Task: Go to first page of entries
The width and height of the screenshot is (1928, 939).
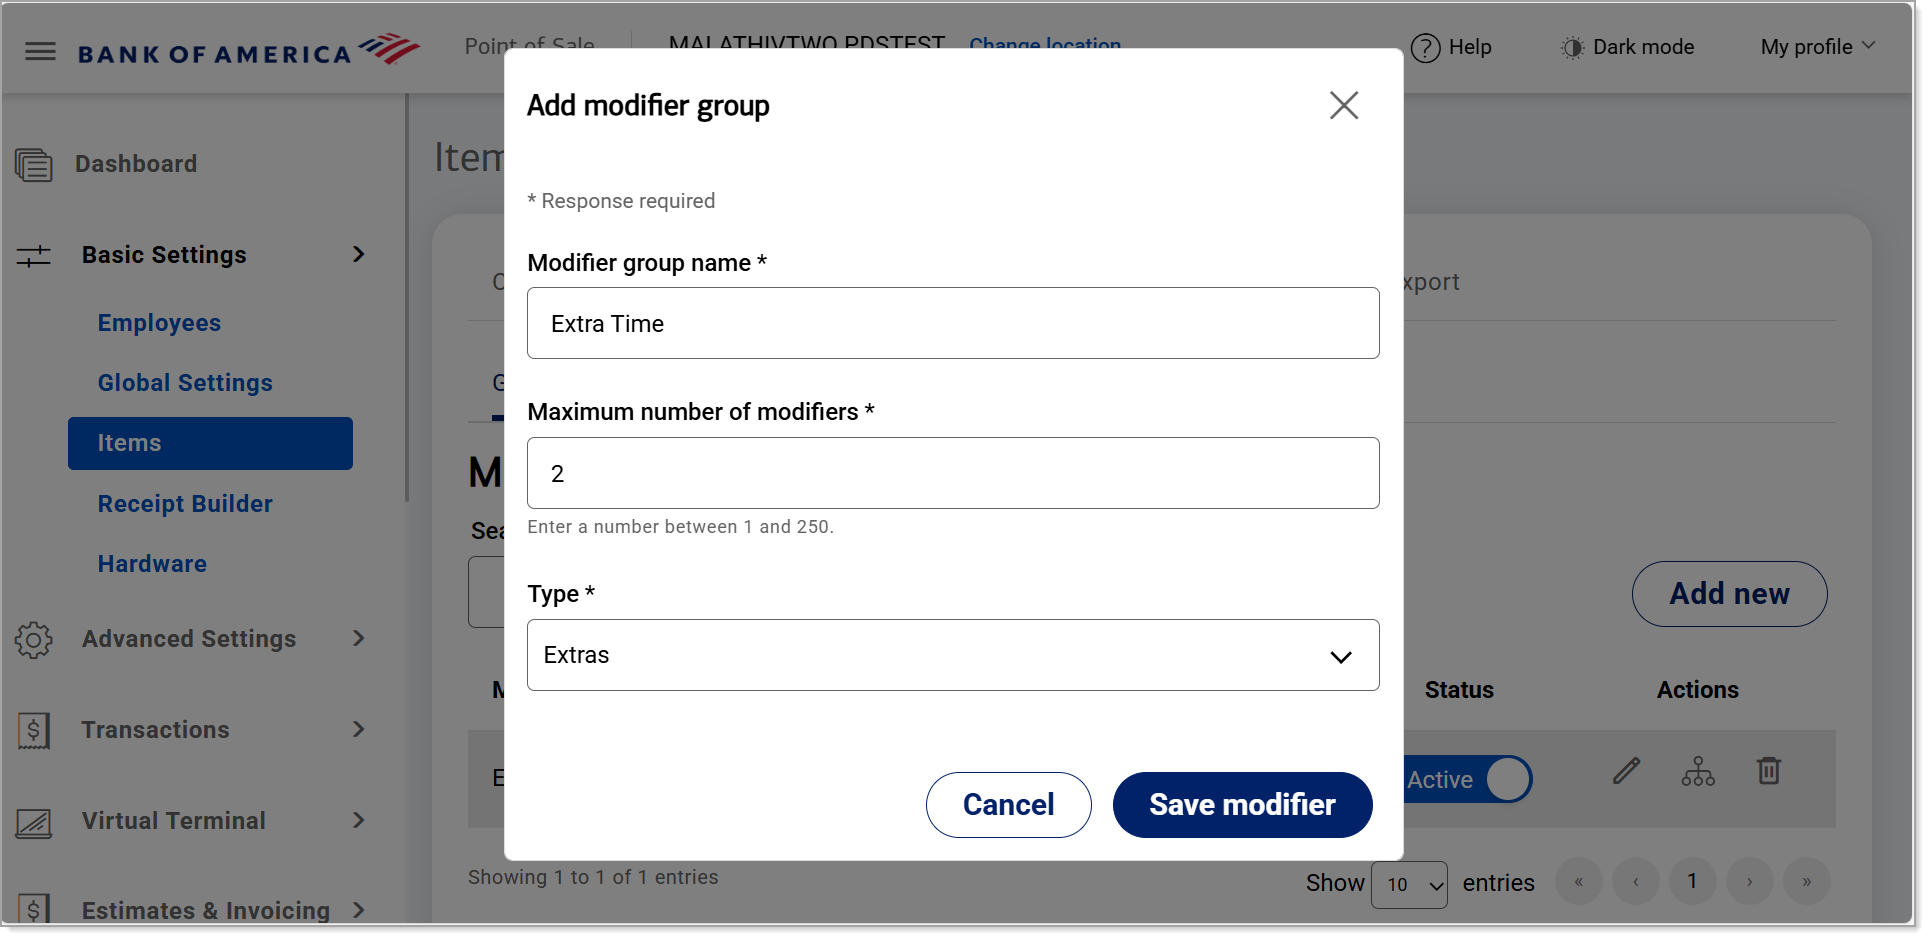Action: pos(1579,882)
